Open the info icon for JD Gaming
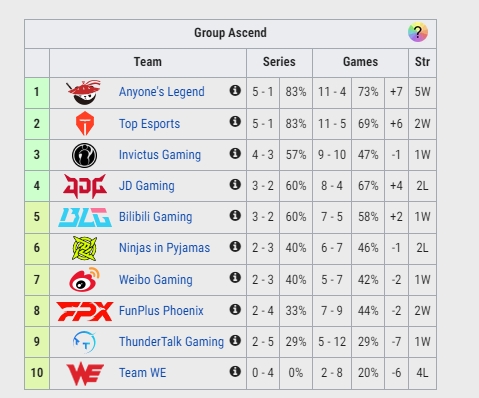The height and width of the screenshot is (398, 479). 235,184
